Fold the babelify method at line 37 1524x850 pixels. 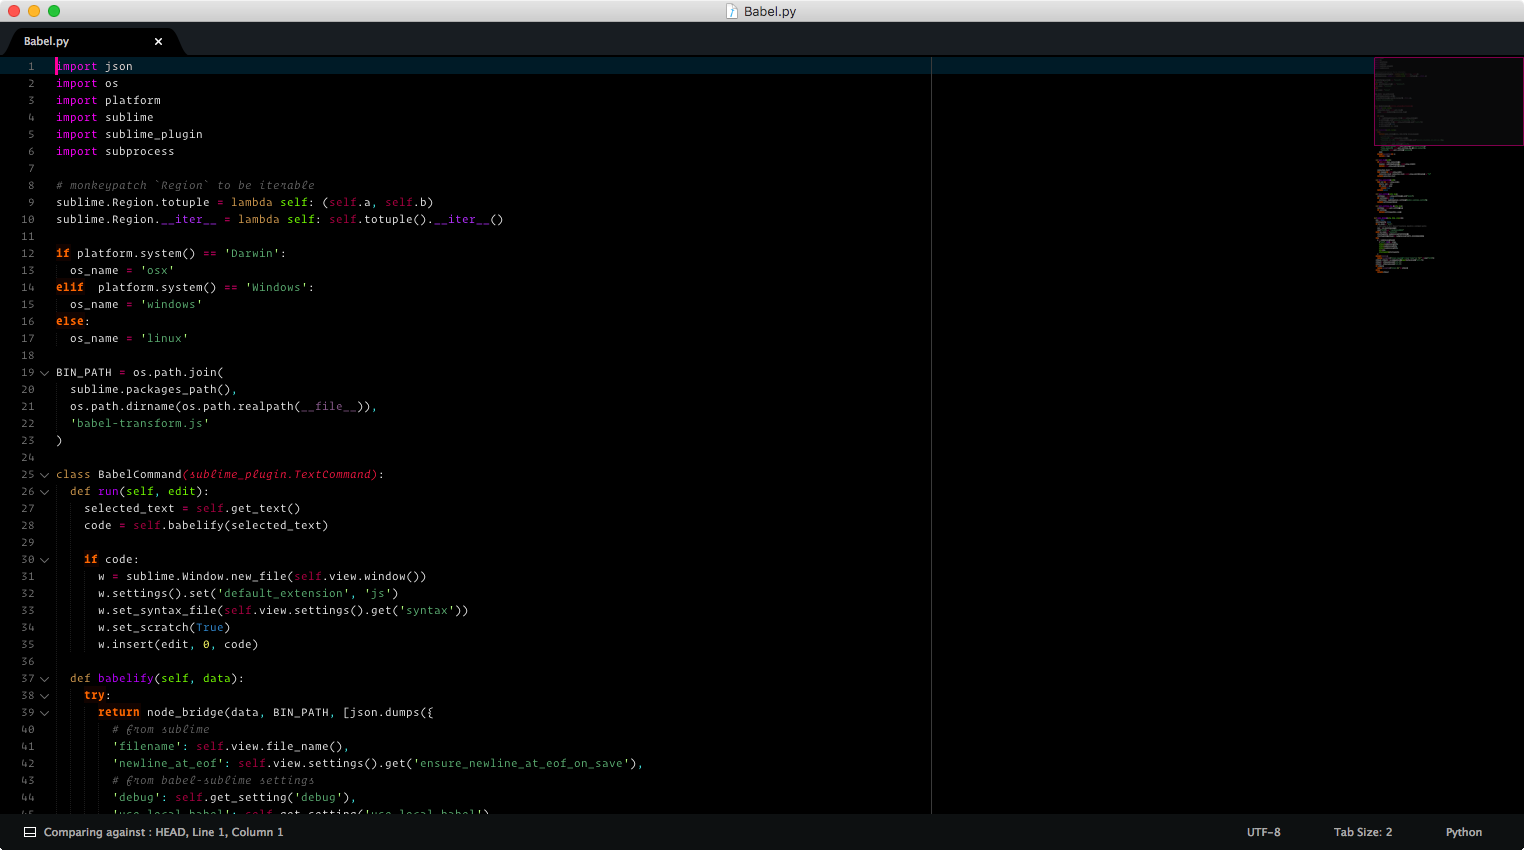point(44,679)
